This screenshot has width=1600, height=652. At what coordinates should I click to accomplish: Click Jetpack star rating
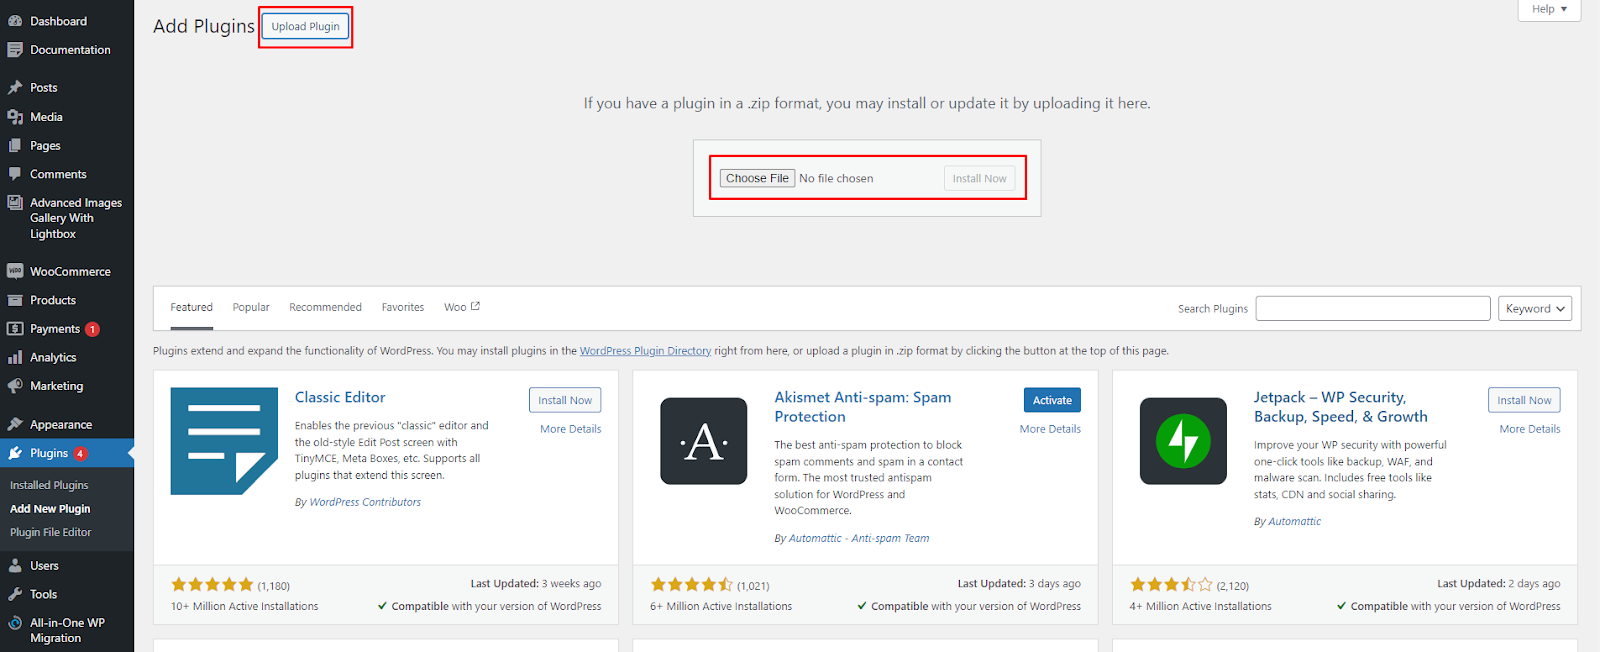click(1171, 585)
